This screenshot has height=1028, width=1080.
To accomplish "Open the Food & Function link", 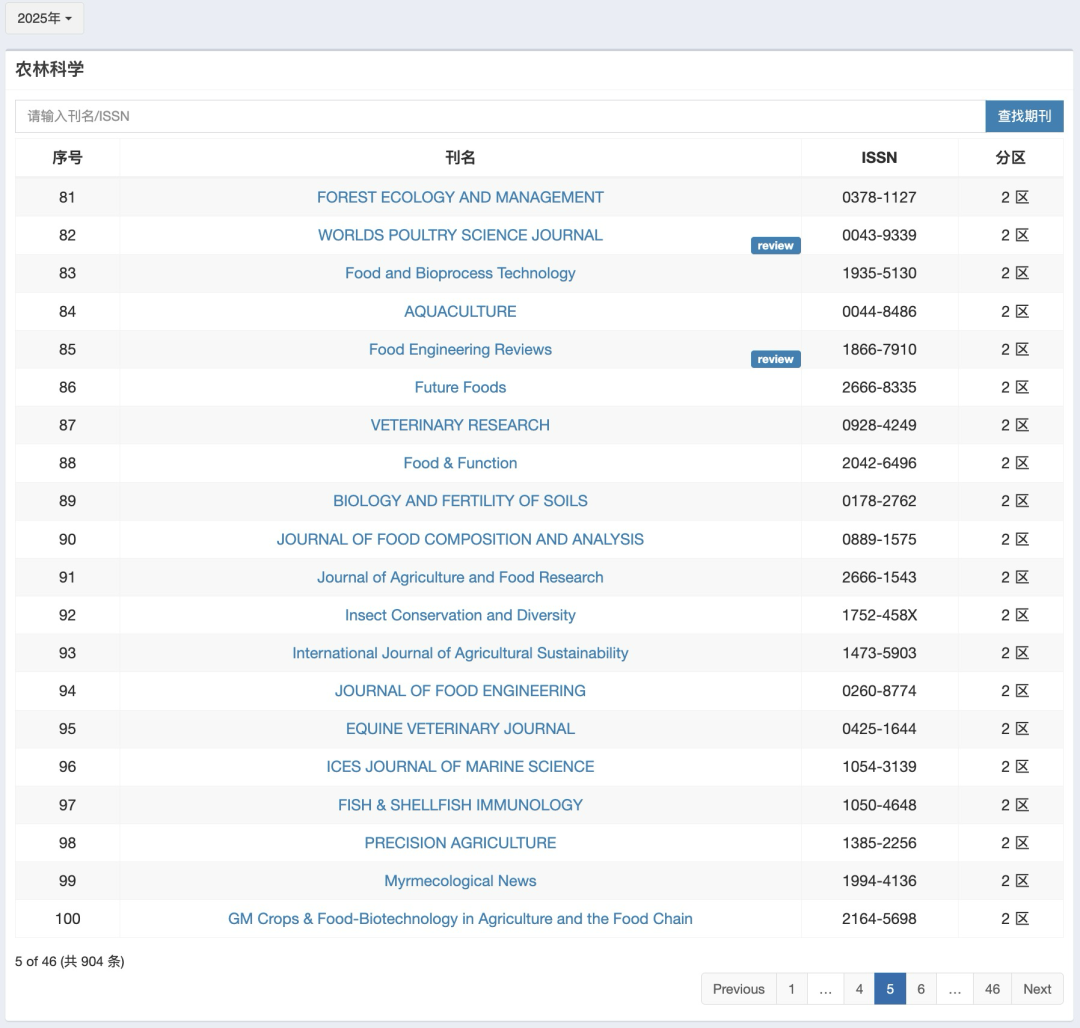I will [x=460, y=463].
